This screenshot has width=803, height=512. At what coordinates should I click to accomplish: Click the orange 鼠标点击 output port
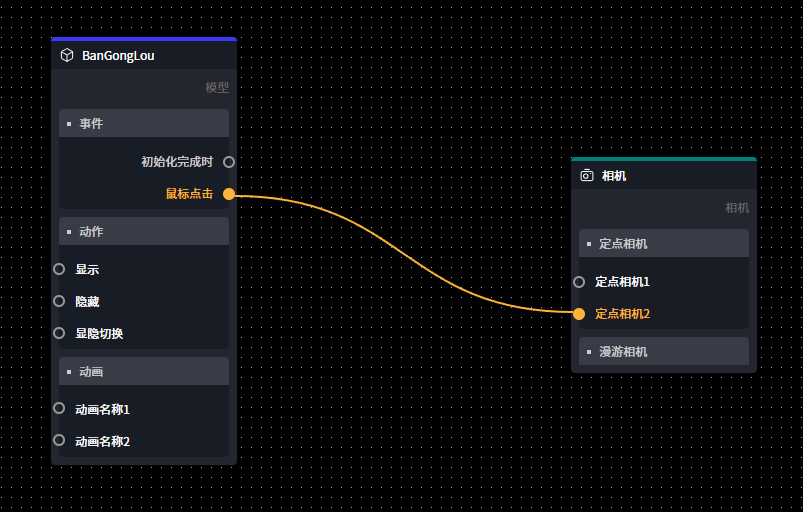229,194
